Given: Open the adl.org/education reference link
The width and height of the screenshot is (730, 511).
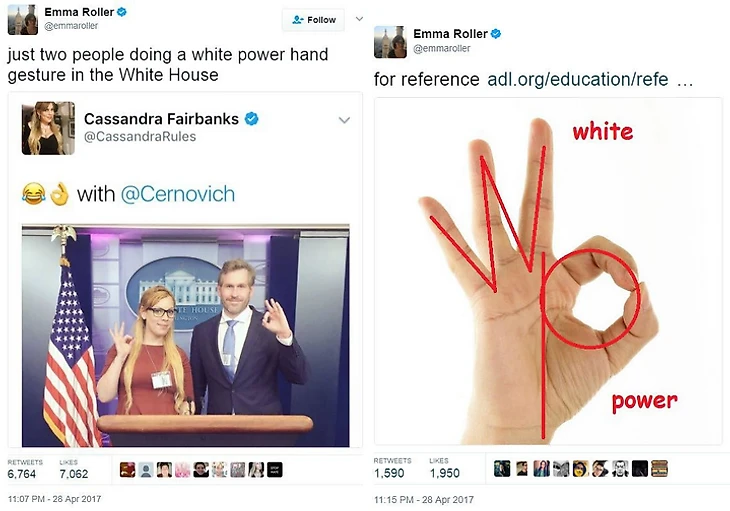Looking at the screenshot, I should 578,80.
